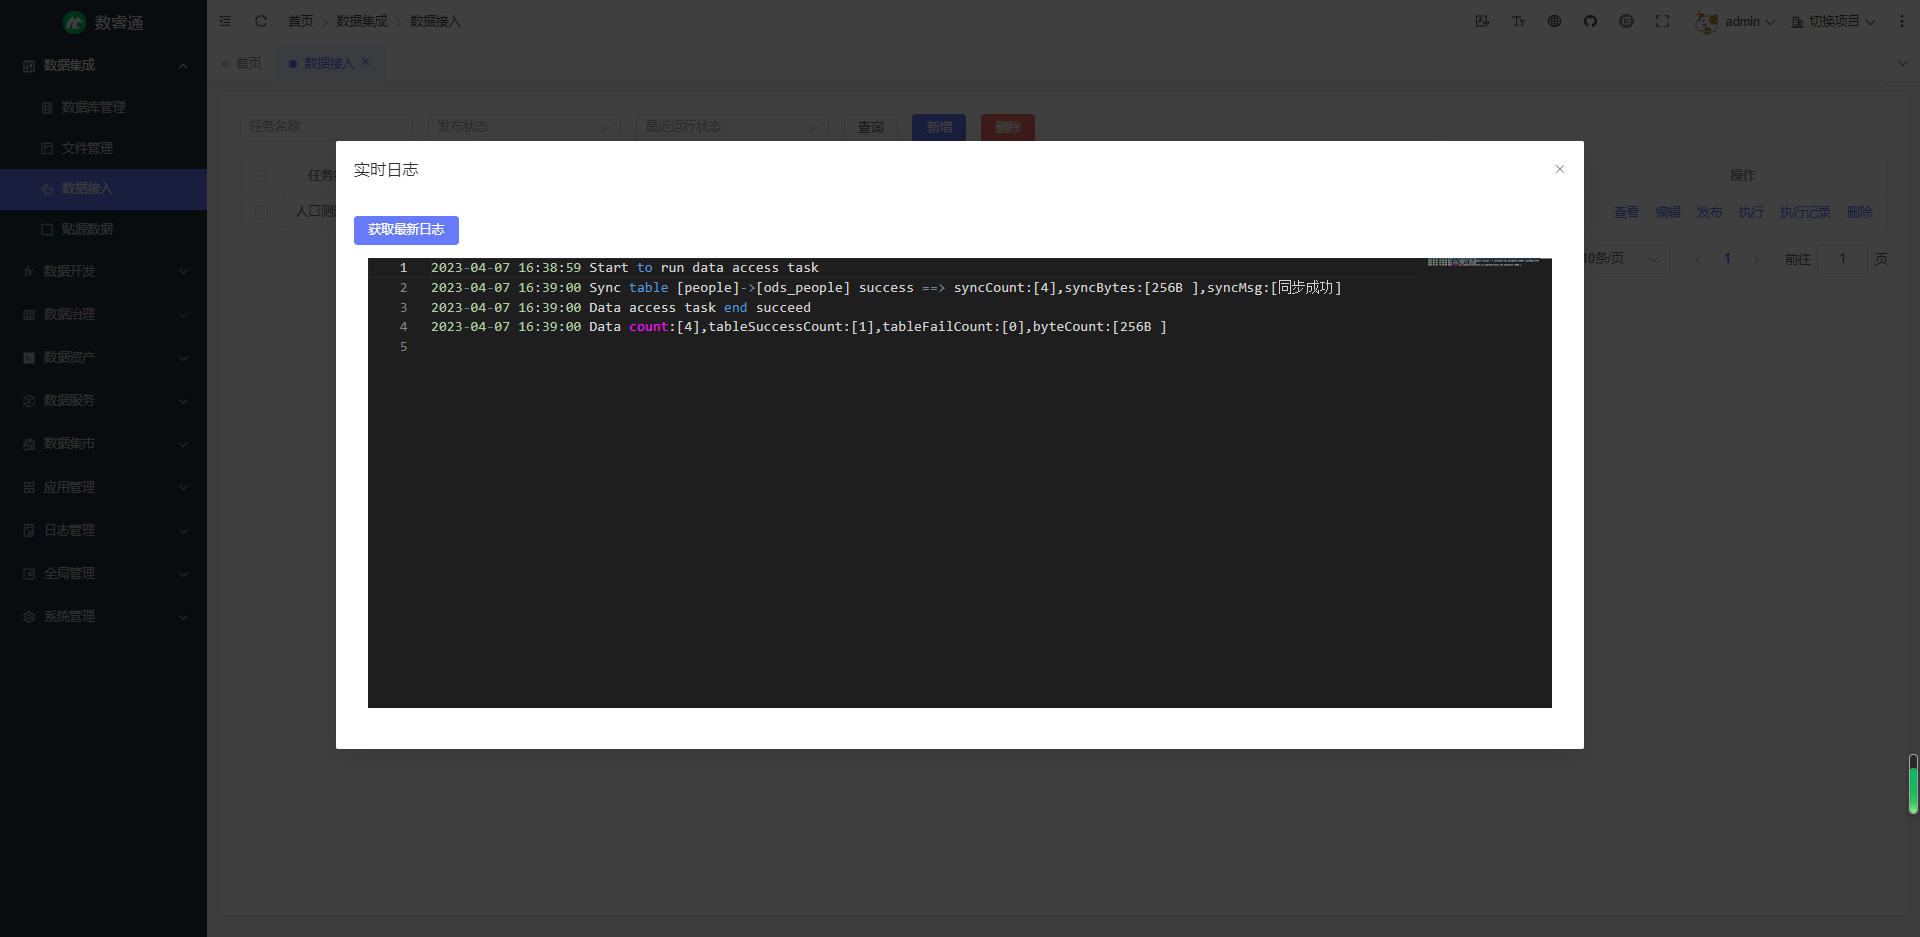This screenshot has height=937, width=1920.
Task: Open the Gitee icon link
Action: 1626,21
